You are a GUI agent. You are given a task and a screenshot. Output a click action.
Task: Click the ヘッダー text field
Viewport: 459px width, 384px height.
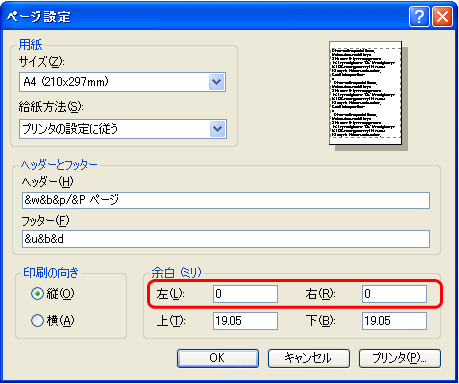click(226, 200)
